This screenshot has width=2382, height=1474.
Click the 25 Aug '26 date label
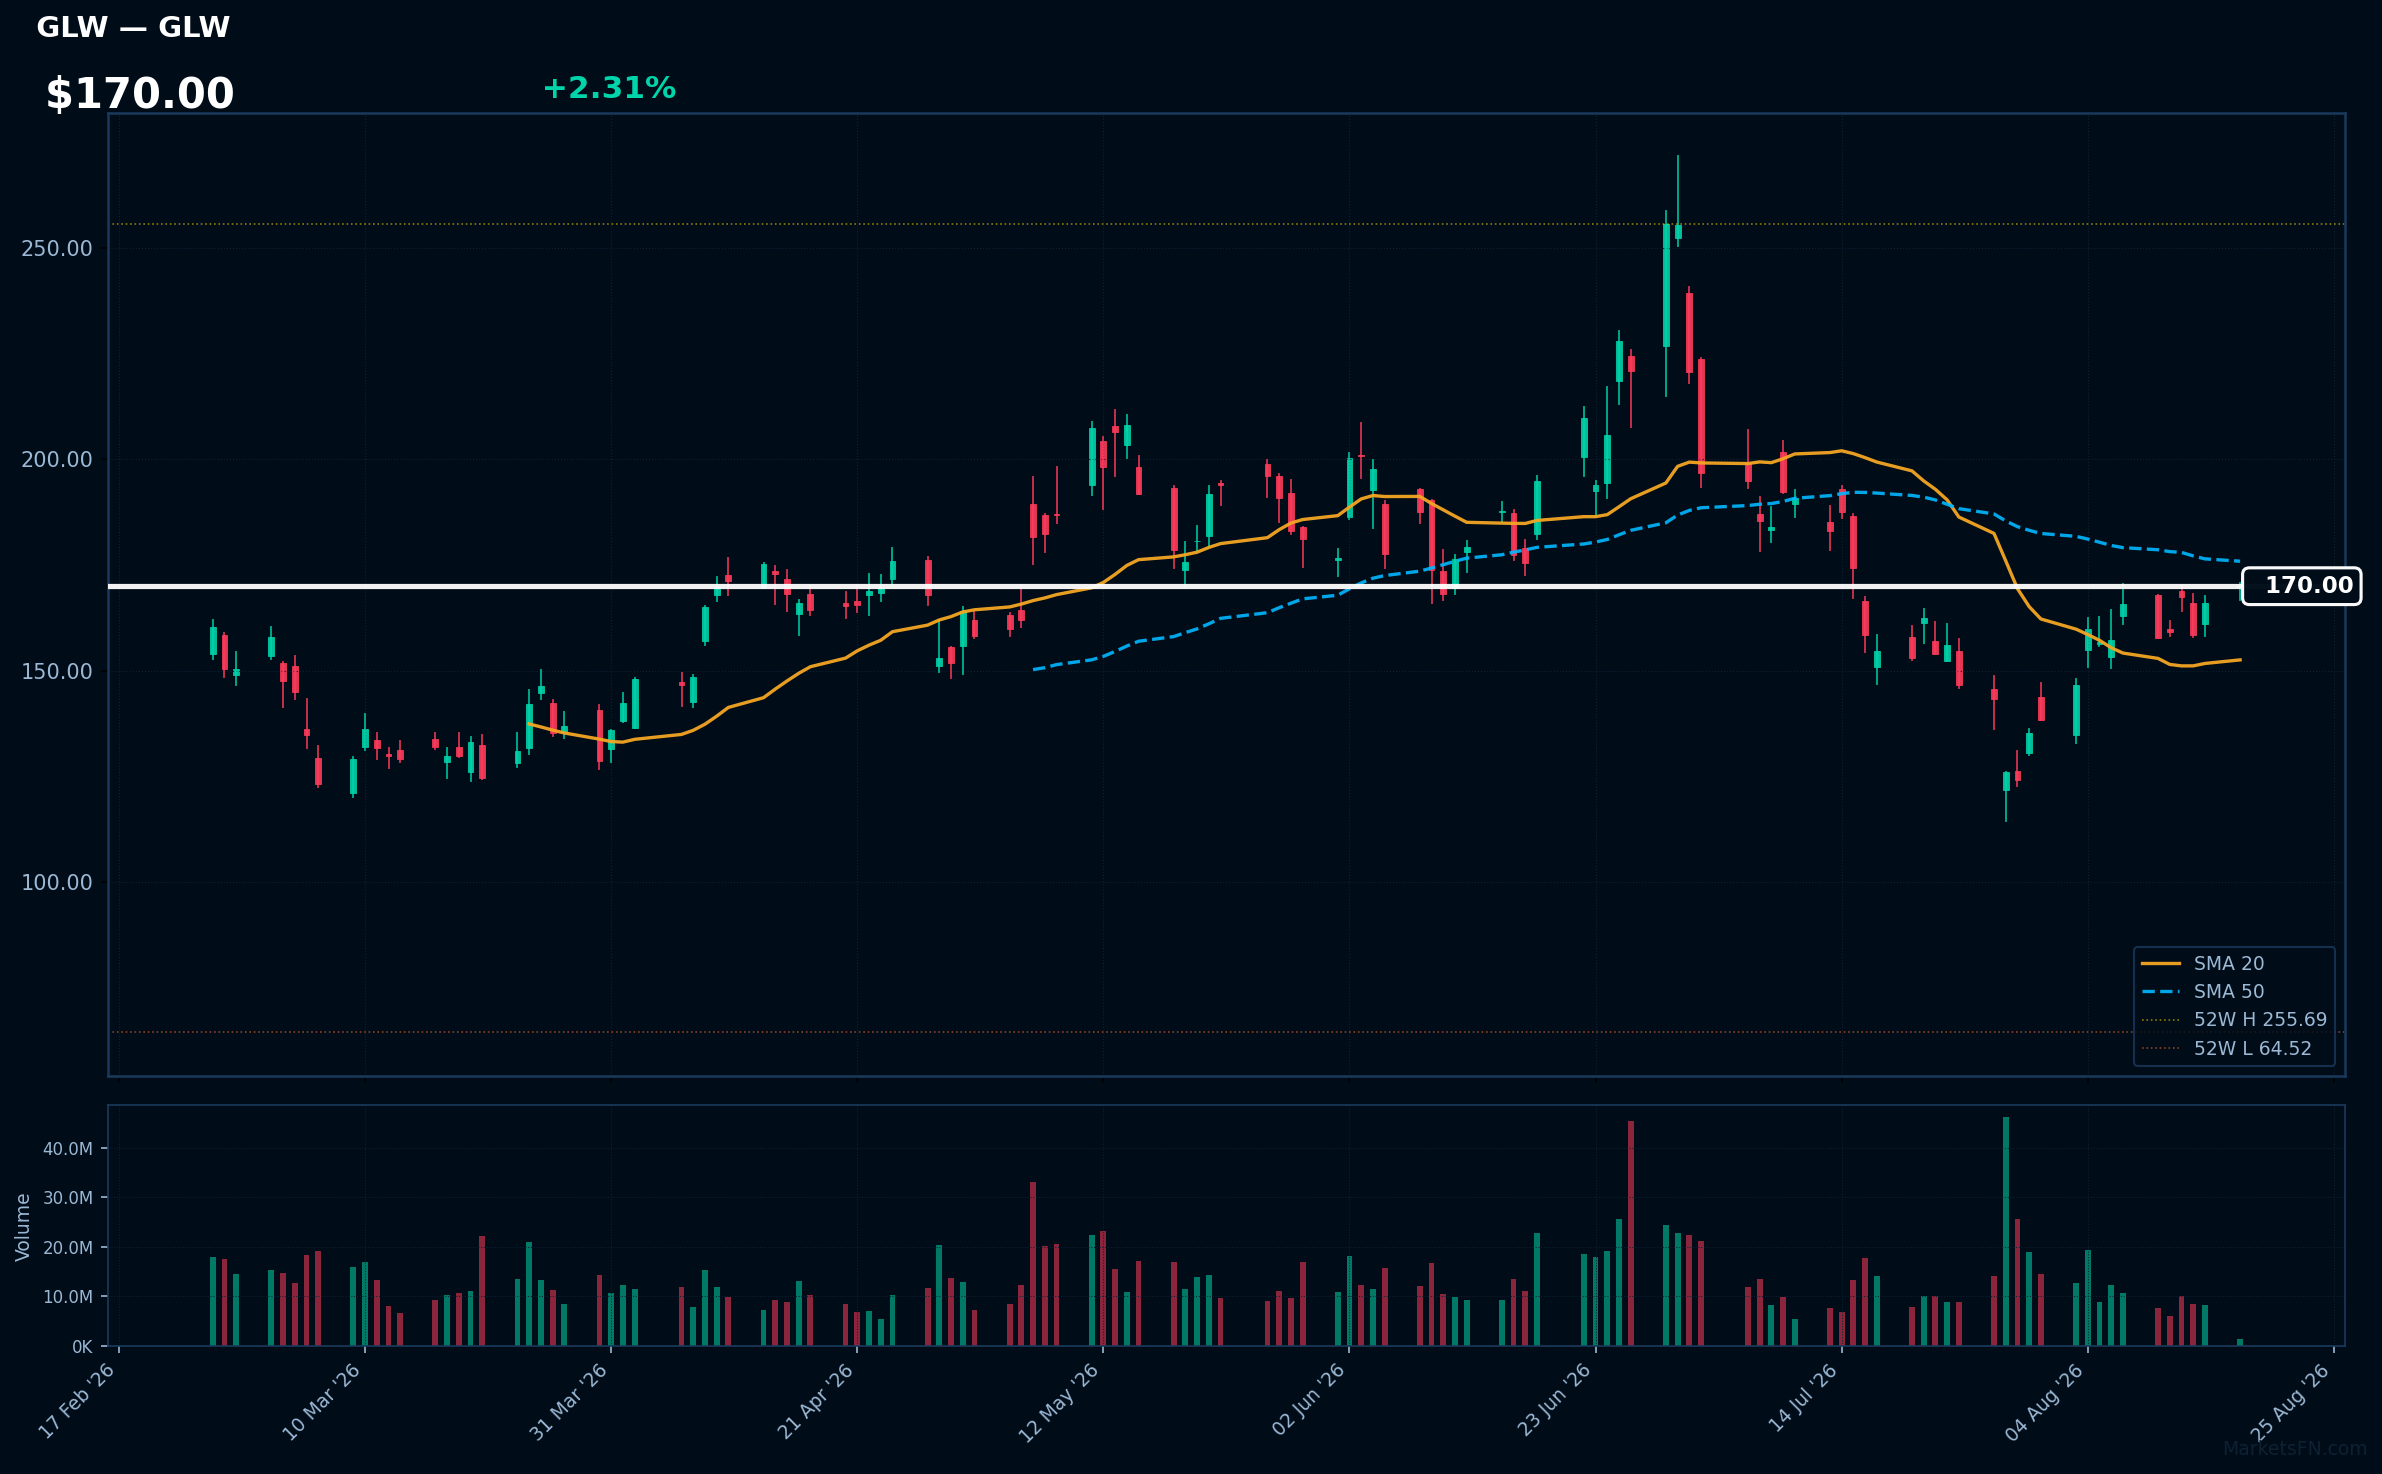(x=2290, y=1401)
